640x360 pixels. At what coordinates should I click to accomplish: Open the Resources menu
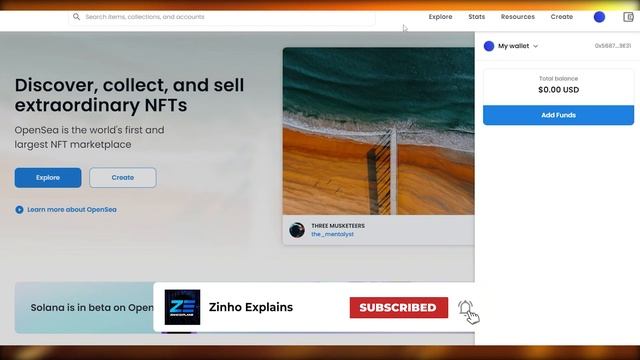coord(518,17)
